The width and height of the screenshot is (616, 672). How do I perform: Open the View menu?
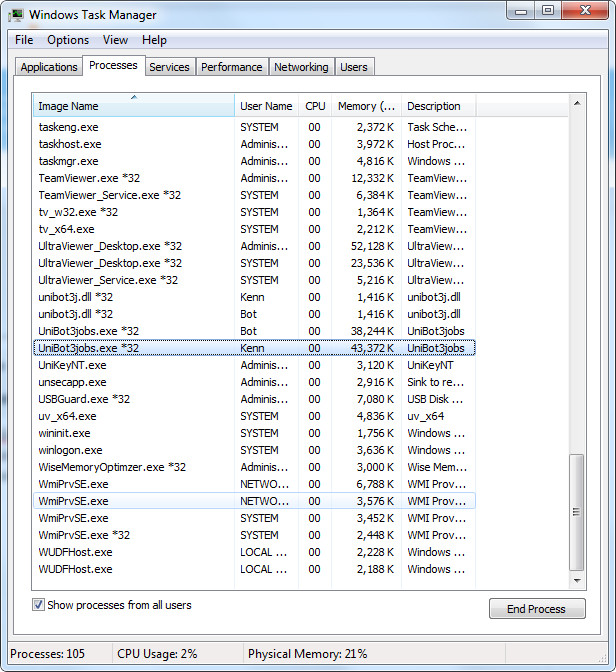pos(115,40)
